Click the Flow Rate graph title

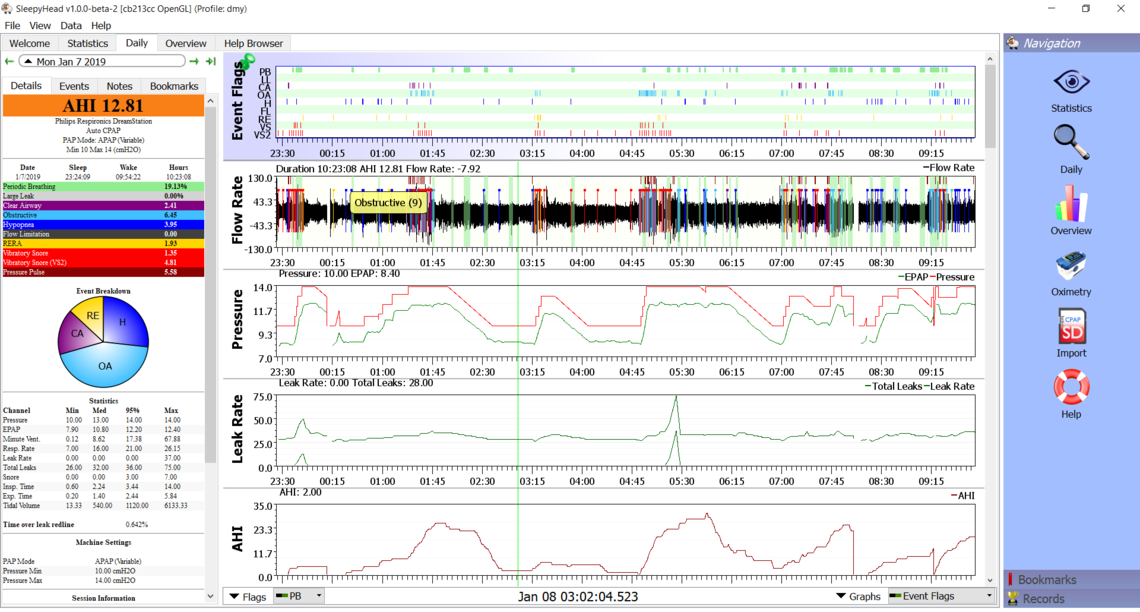point(236,210)
